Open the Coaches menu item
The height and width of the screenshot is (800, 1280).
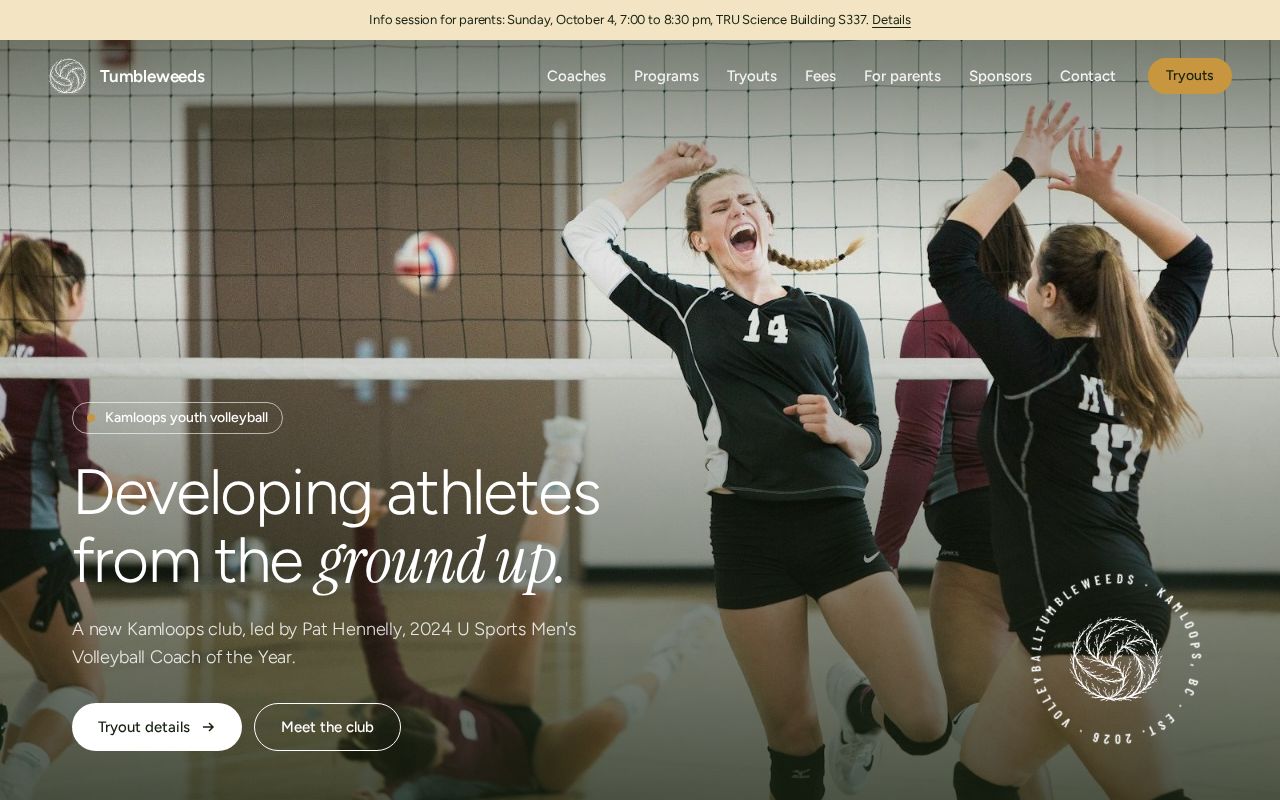point(576,76)
